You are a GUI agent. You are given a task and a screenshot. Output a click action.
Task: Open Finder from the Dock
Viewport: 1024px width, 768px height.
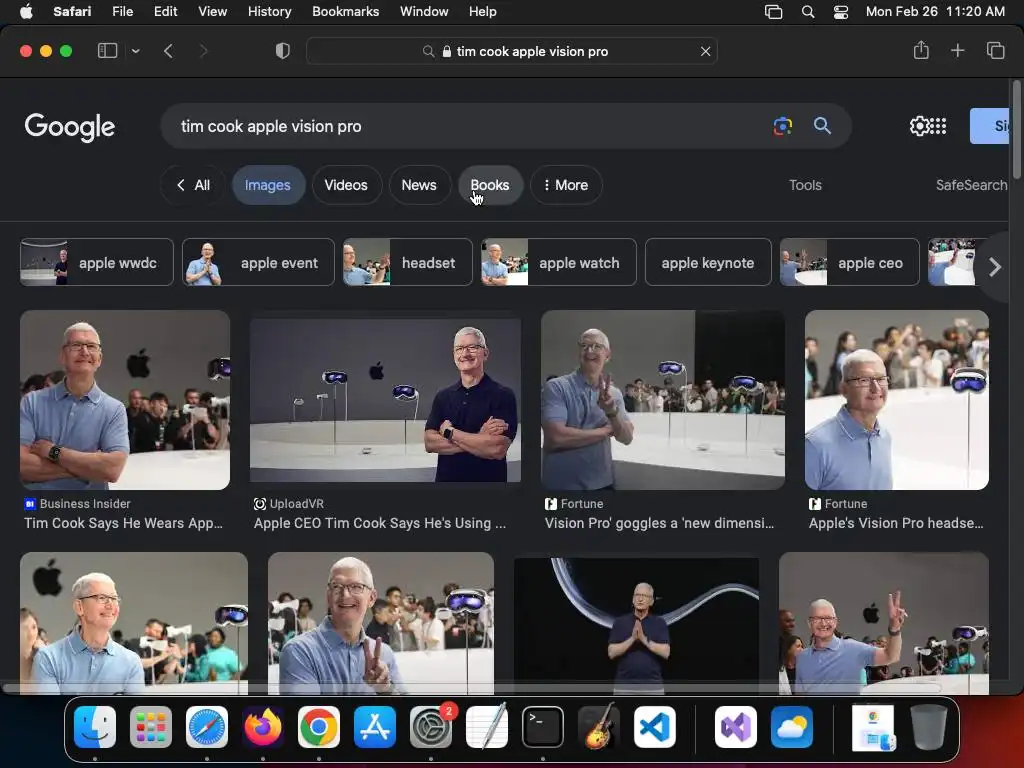coord(95,727)
